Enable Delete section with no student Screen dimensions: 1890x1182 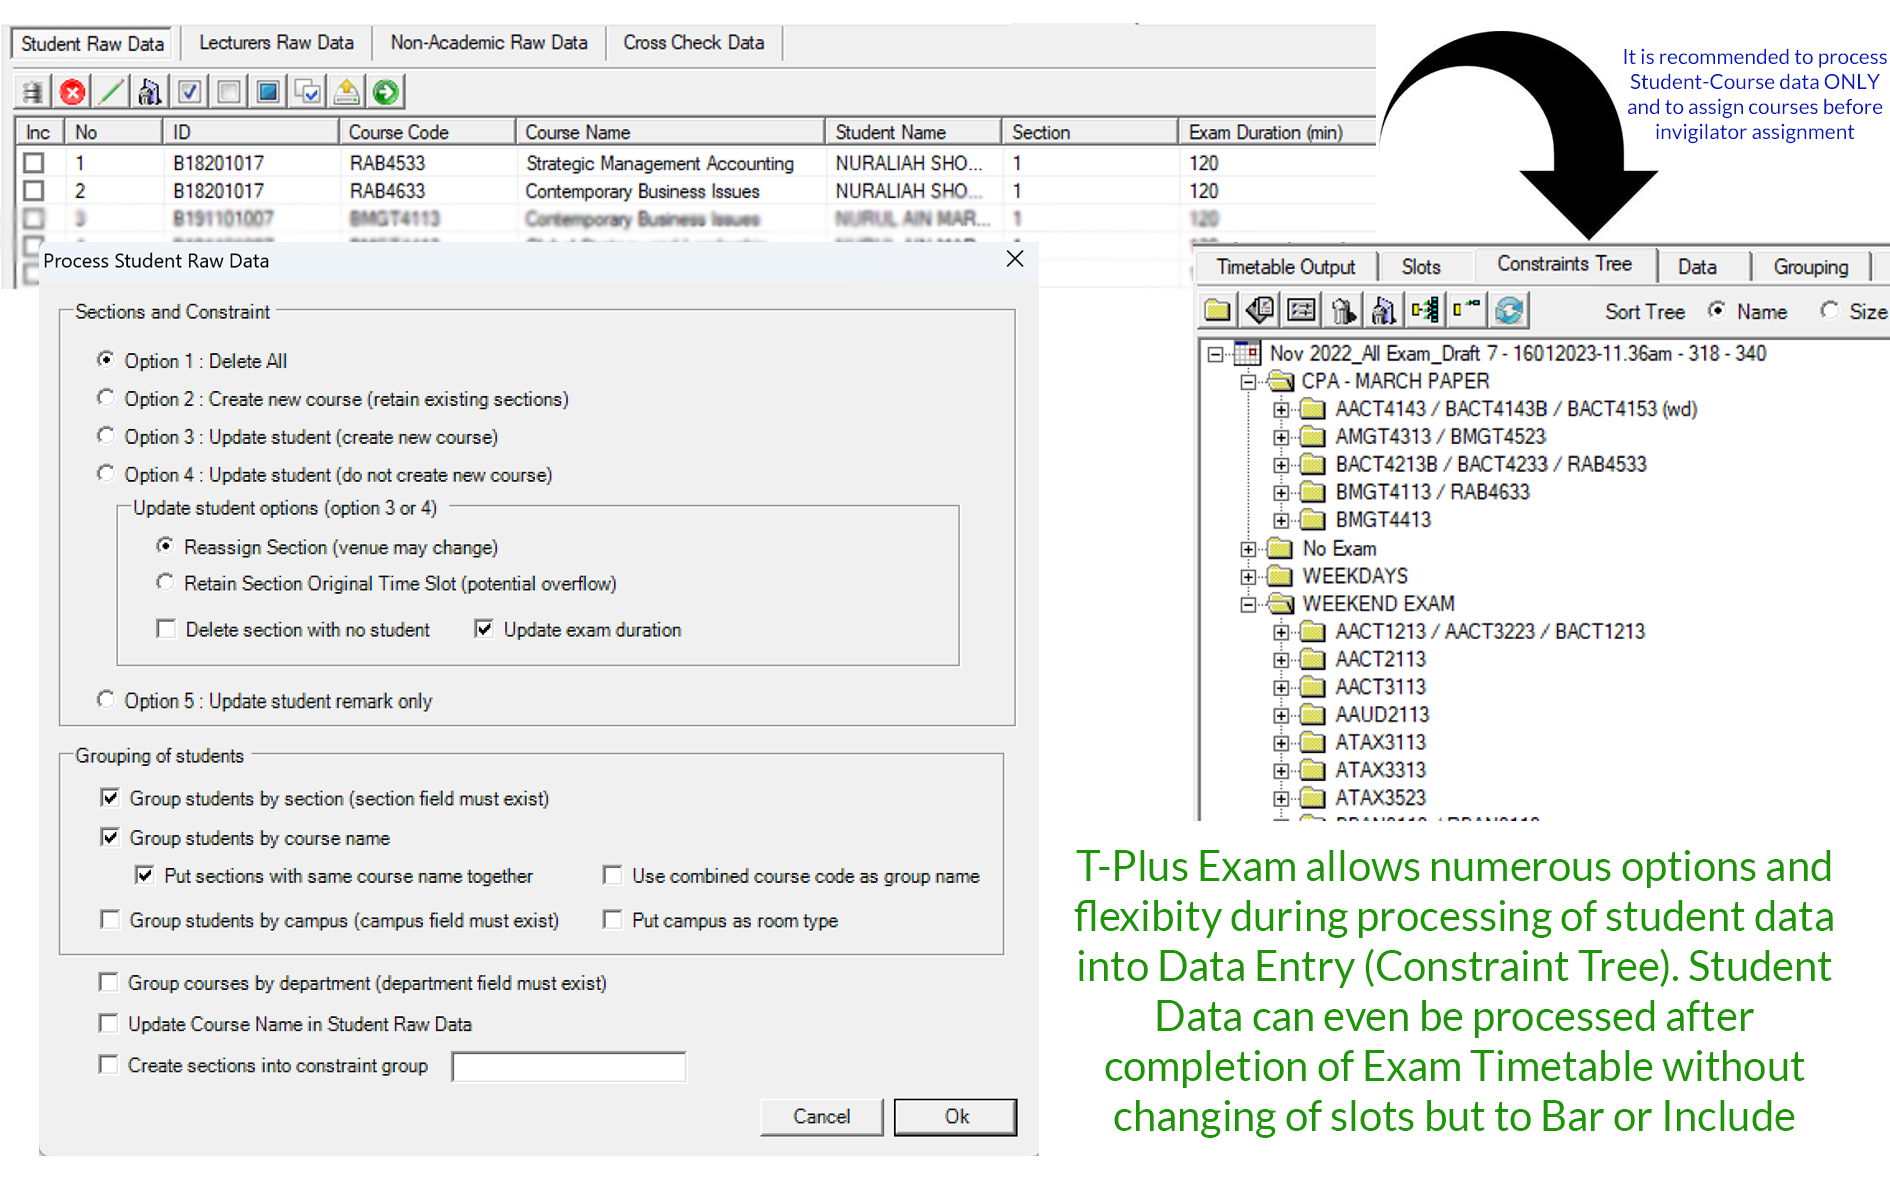(x=167, y=629)
